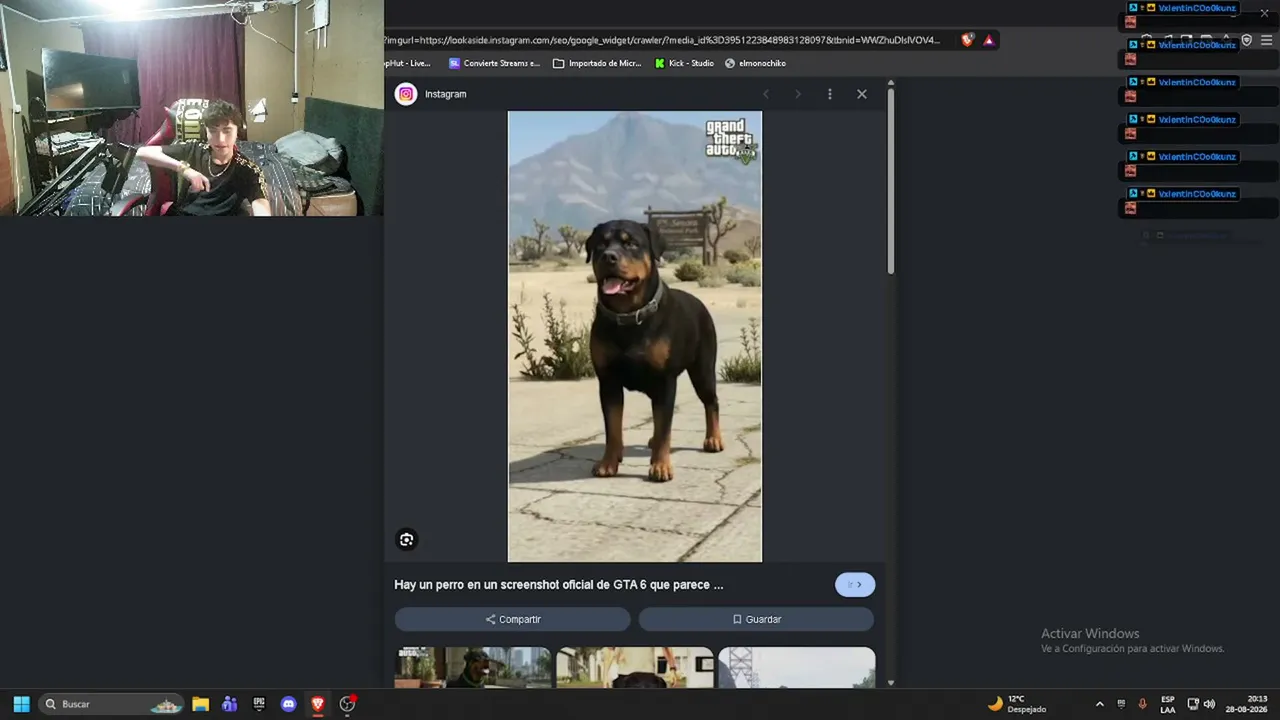This screenshot has height=720, width=1280.
Task: Open the three-dot menu of the image panel
Action: (x=829, y=94)
